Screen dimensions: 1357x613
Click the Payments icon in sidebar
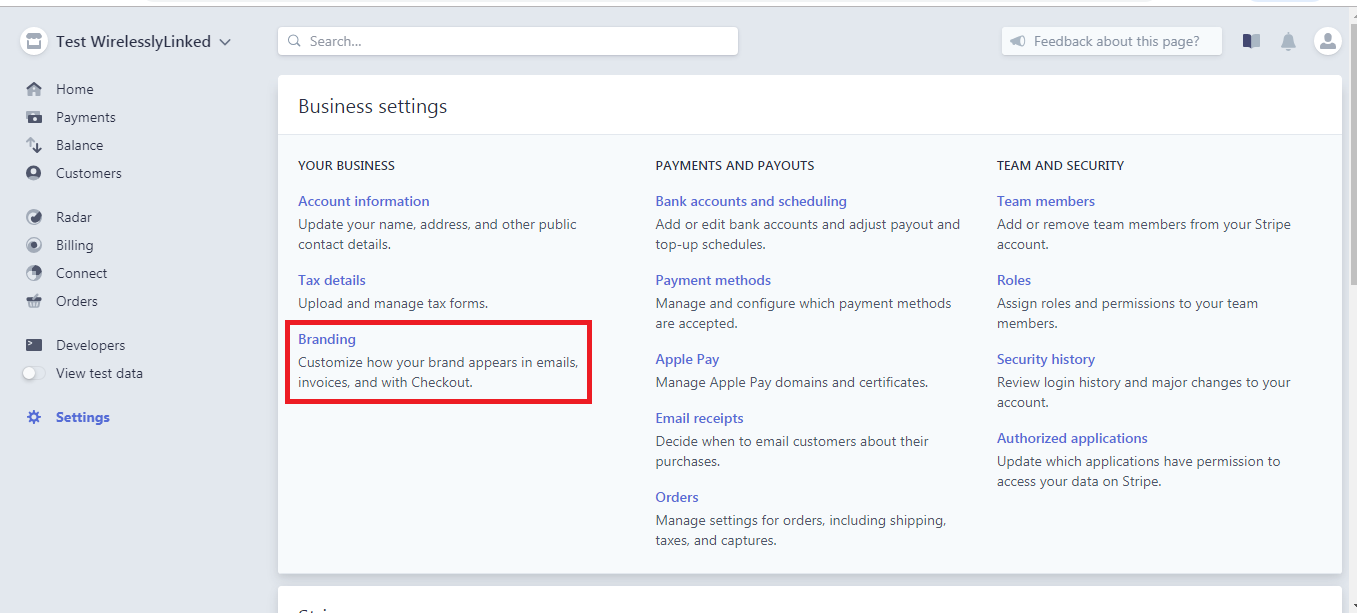34,117
